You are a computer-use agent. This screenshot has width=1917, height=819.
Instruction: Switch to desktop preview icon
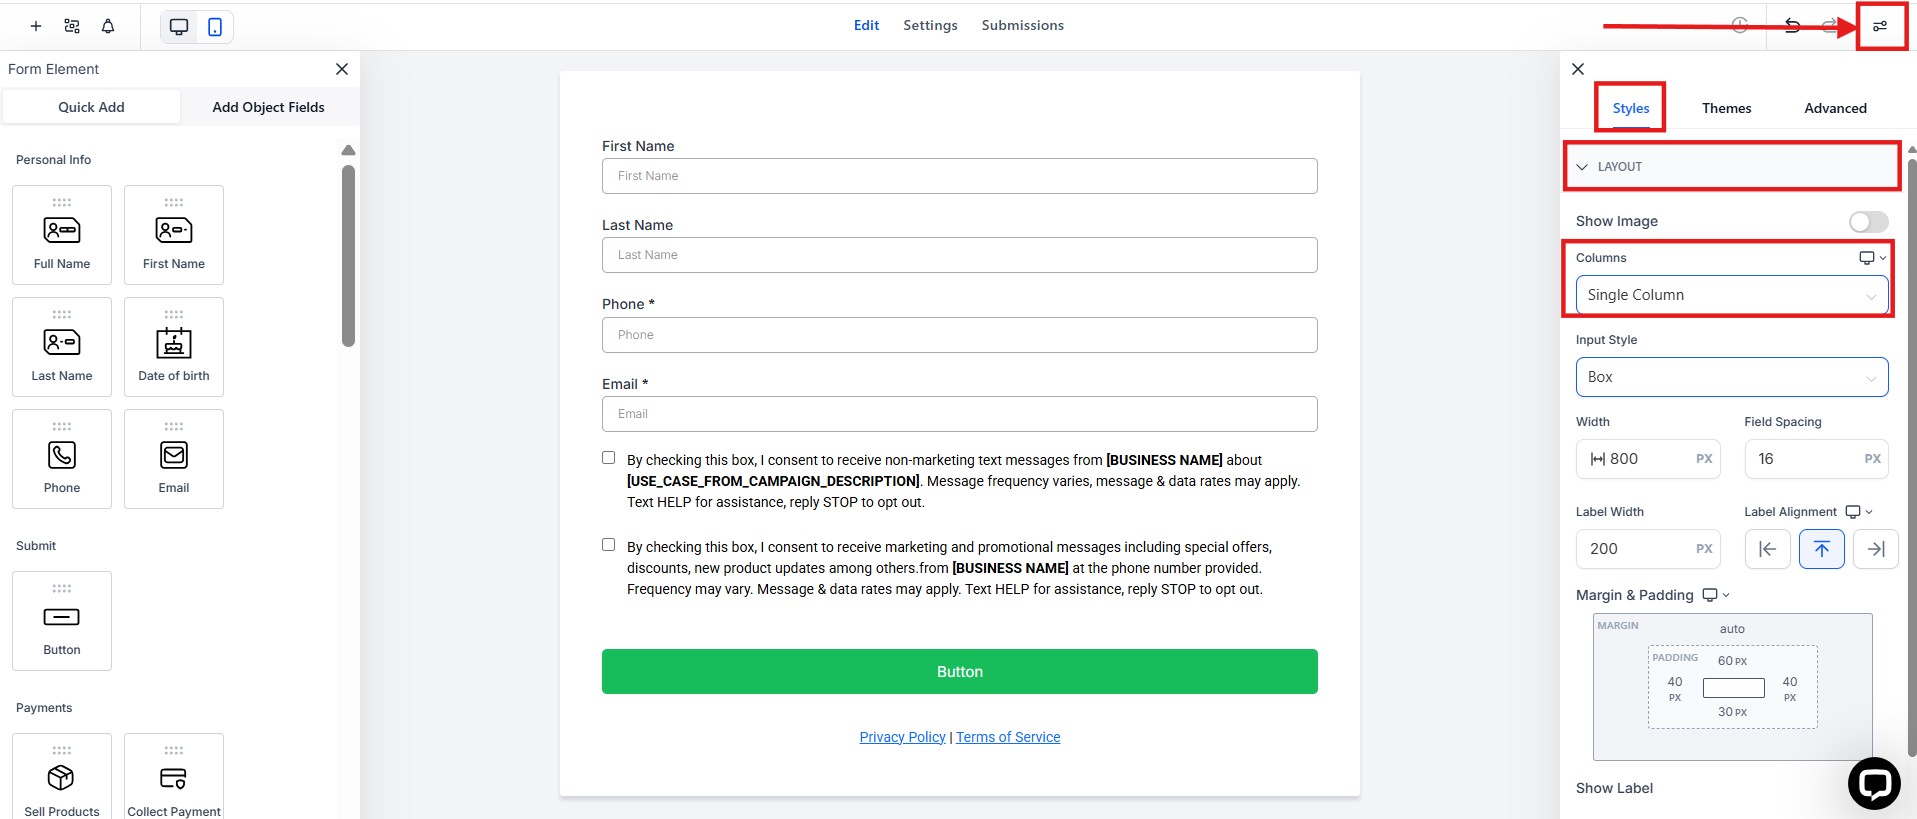[179, 27]
